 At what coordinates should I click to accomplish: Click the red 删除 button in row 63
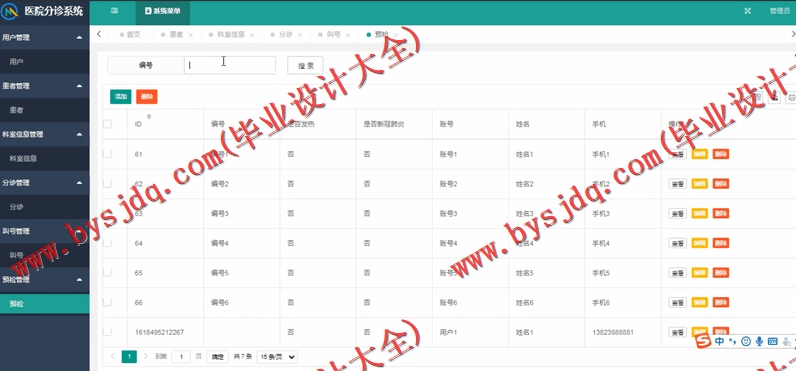(x=721, y=213)
